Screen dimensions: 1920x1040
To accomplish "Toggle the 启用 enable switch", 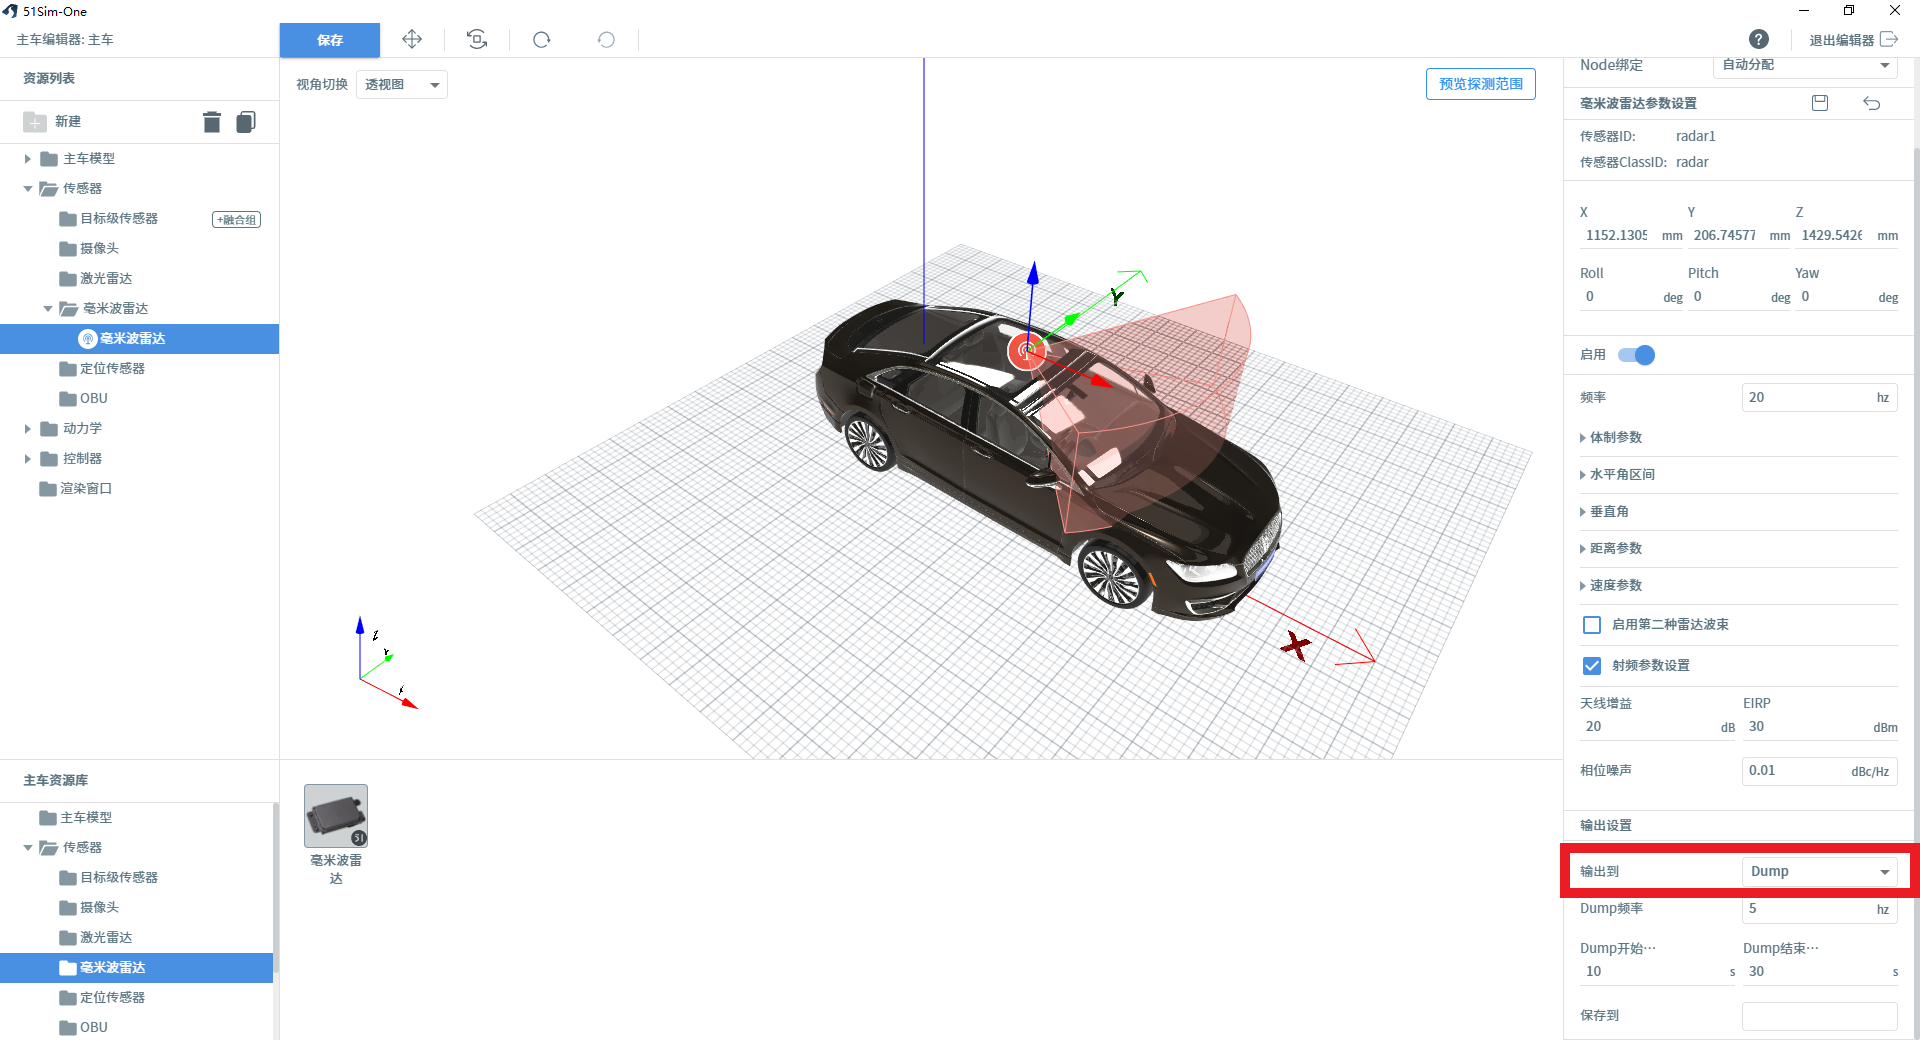I will pyautogui.click(x=1637, y=355).
